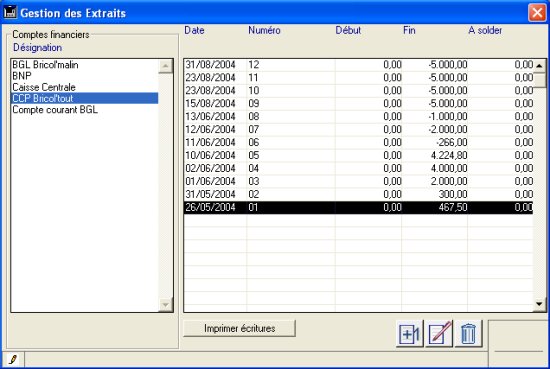The height and width of the screenshot is (369, 550).
Task: Click number 05 in Numéro column
Action: point(254,155)
